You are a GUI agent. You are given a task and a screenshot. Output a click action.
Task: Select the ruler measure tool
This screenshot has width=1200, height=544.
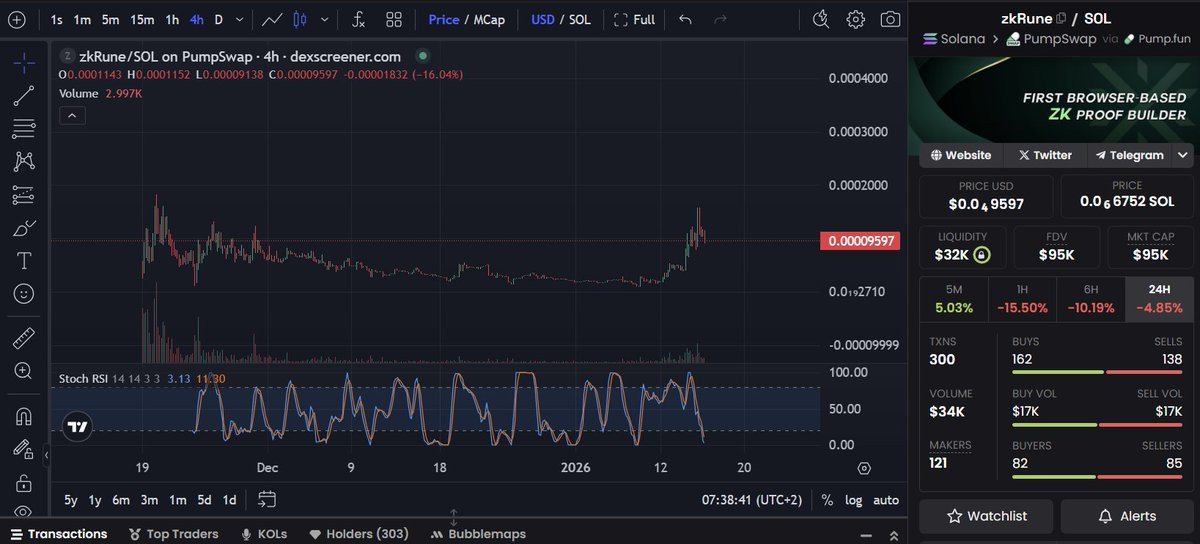(x=24, y=338)
